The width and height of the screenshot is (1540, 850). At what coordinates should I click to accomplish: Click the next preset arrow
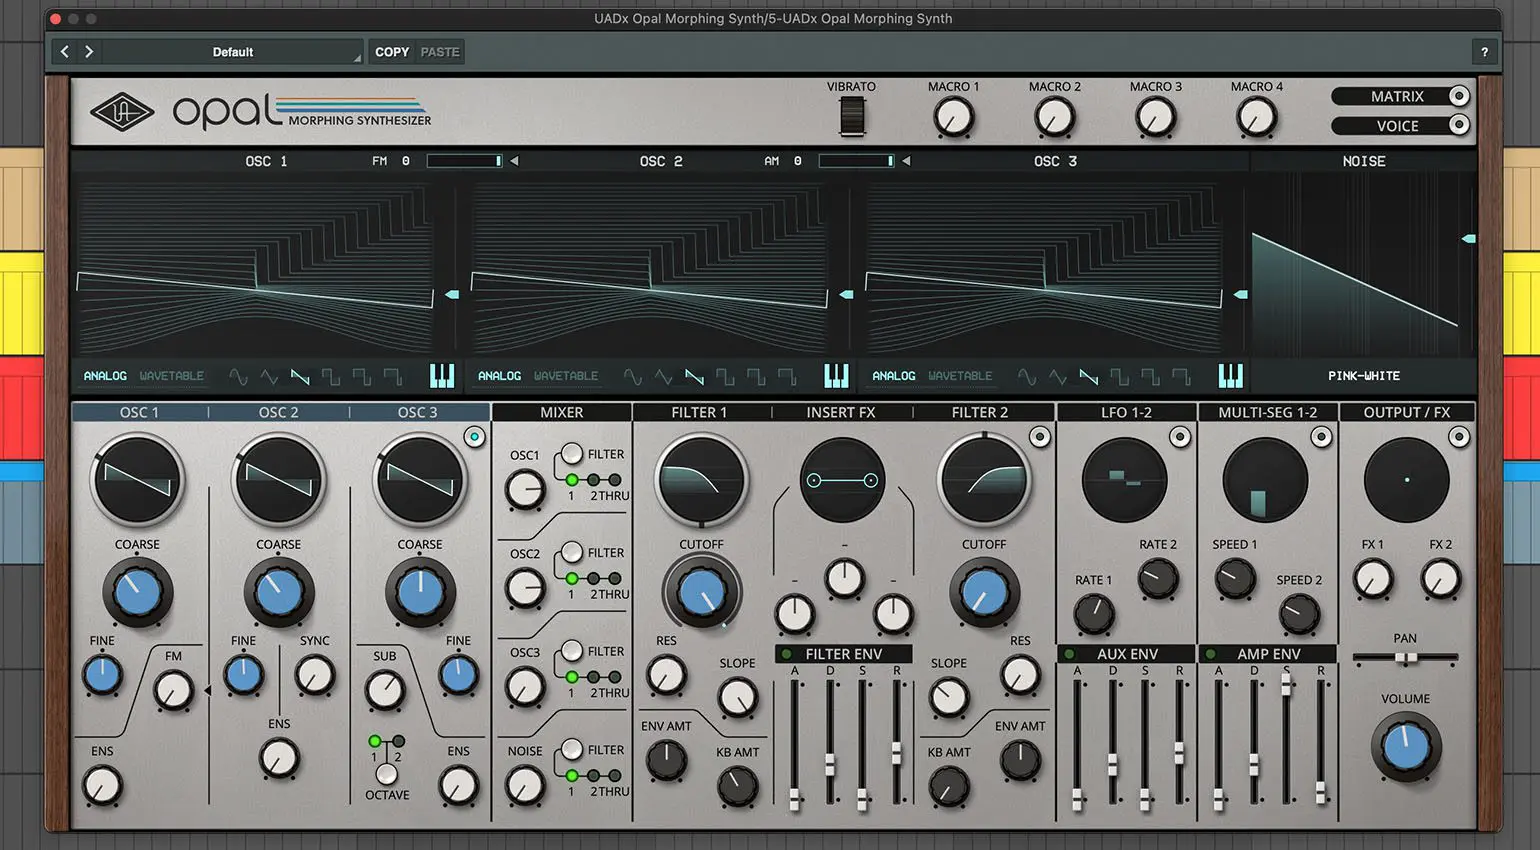tap(89, 51)
